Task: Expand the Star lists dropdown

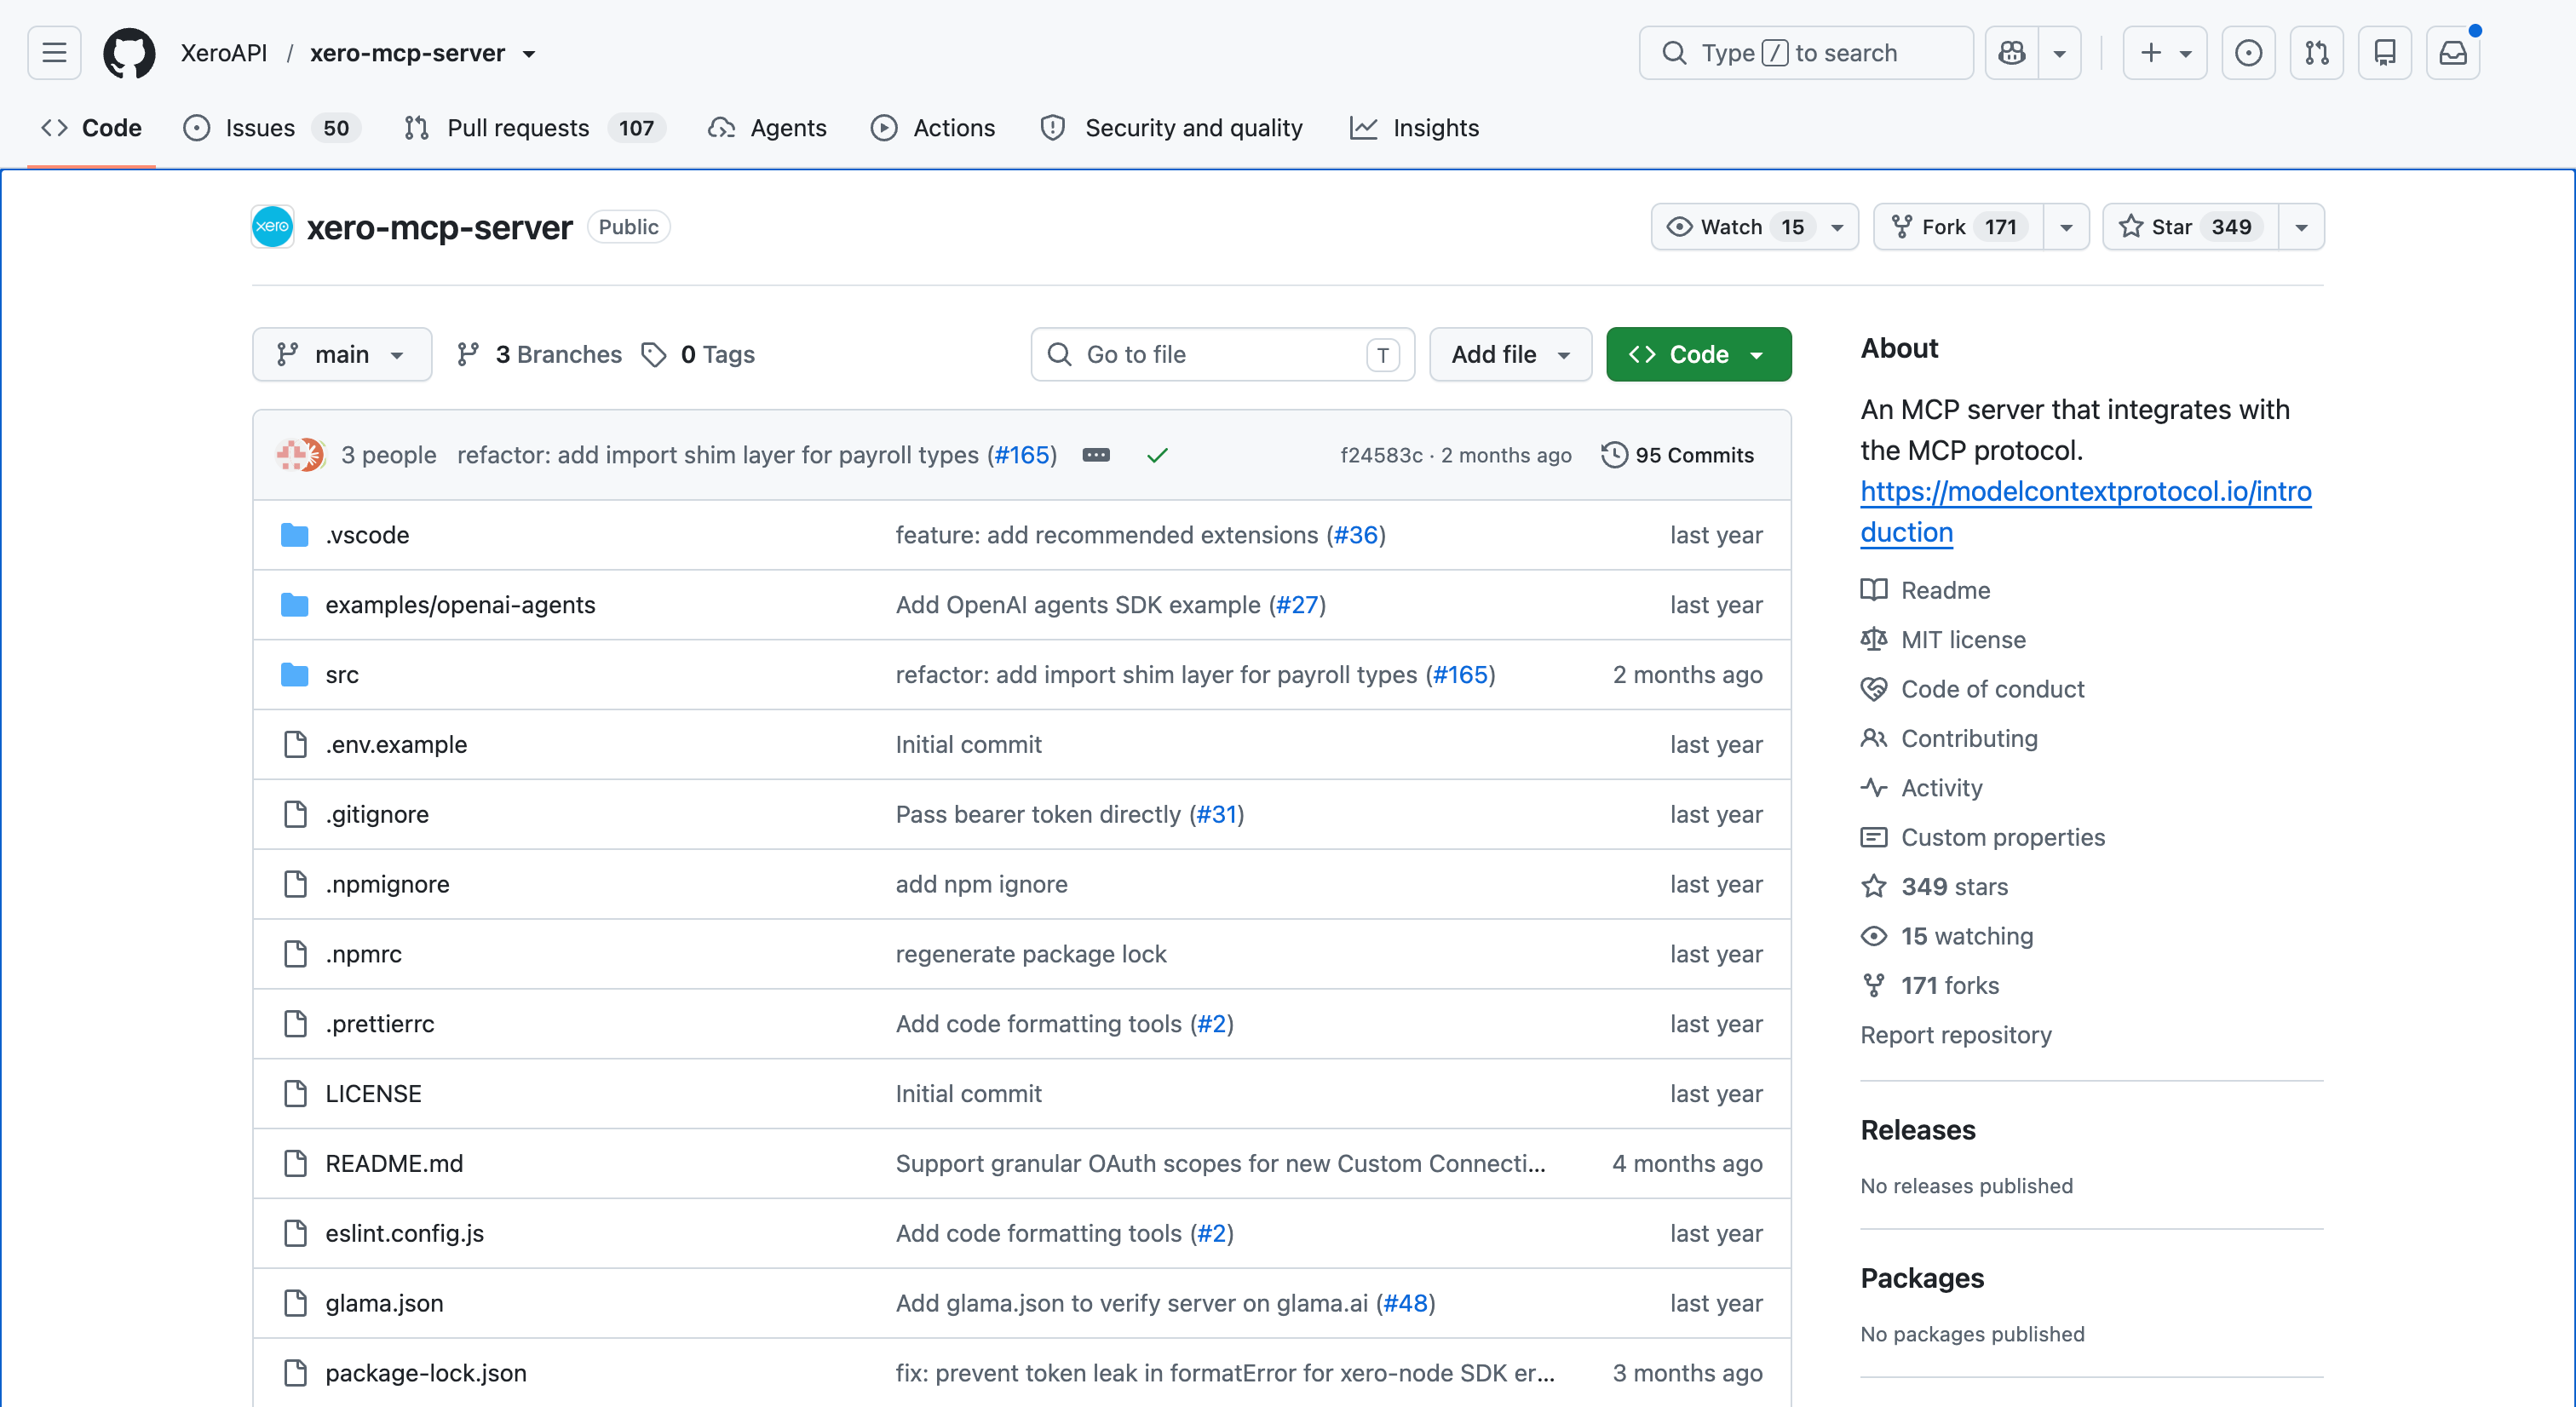Action: pos(2302,227)
